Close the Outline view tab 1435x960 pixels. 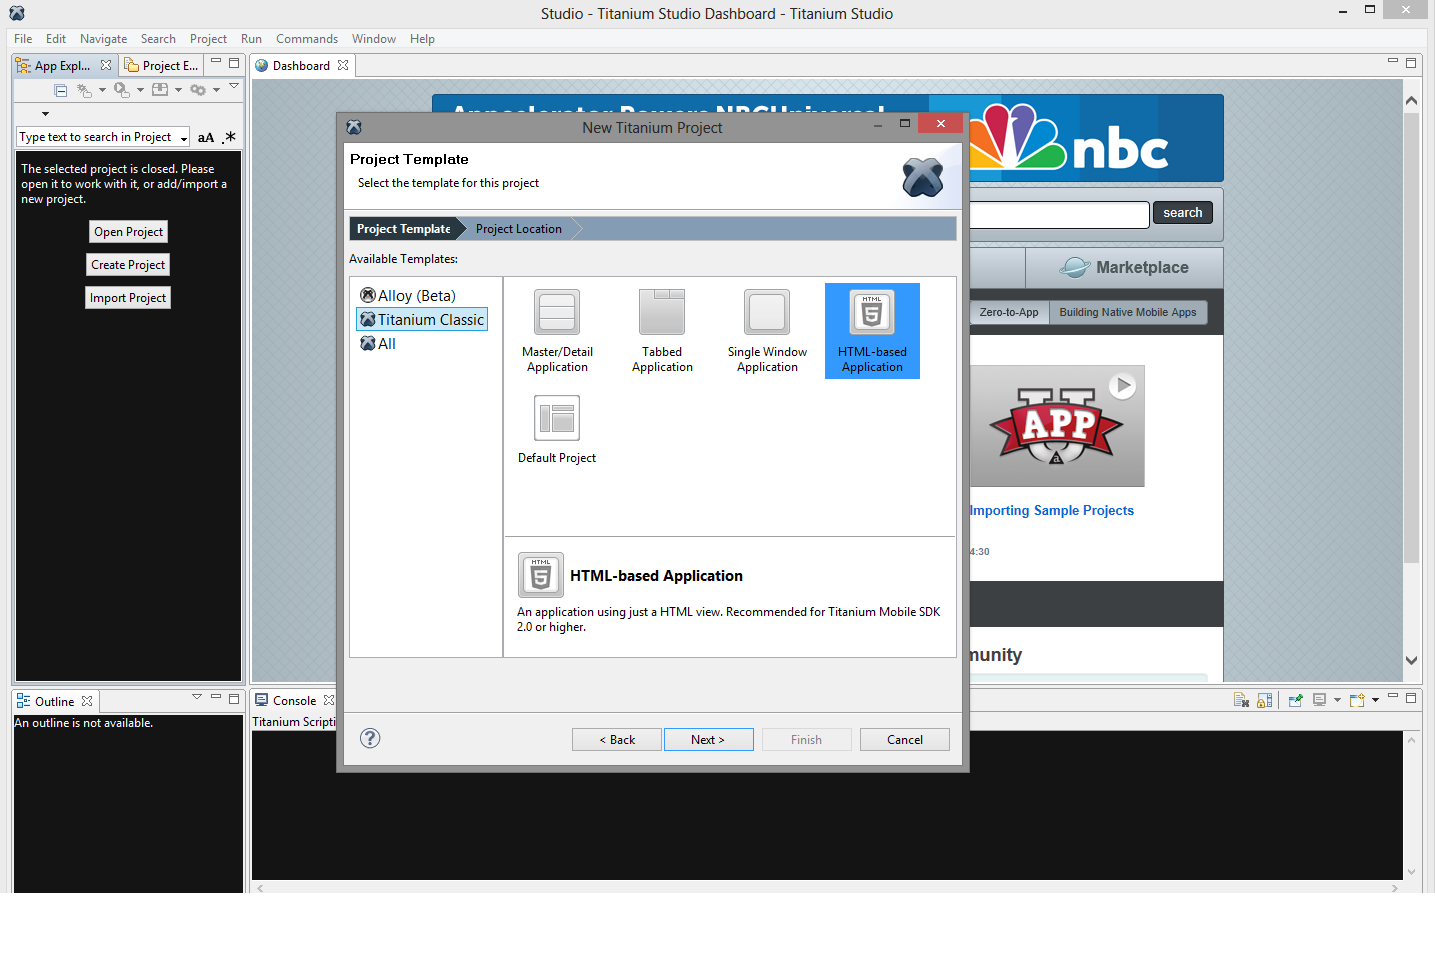87,701
